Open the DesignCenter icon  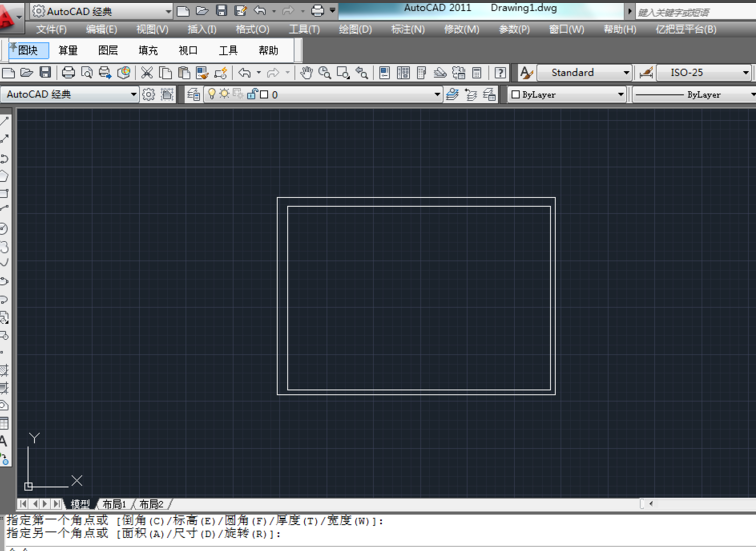point(403,73)
